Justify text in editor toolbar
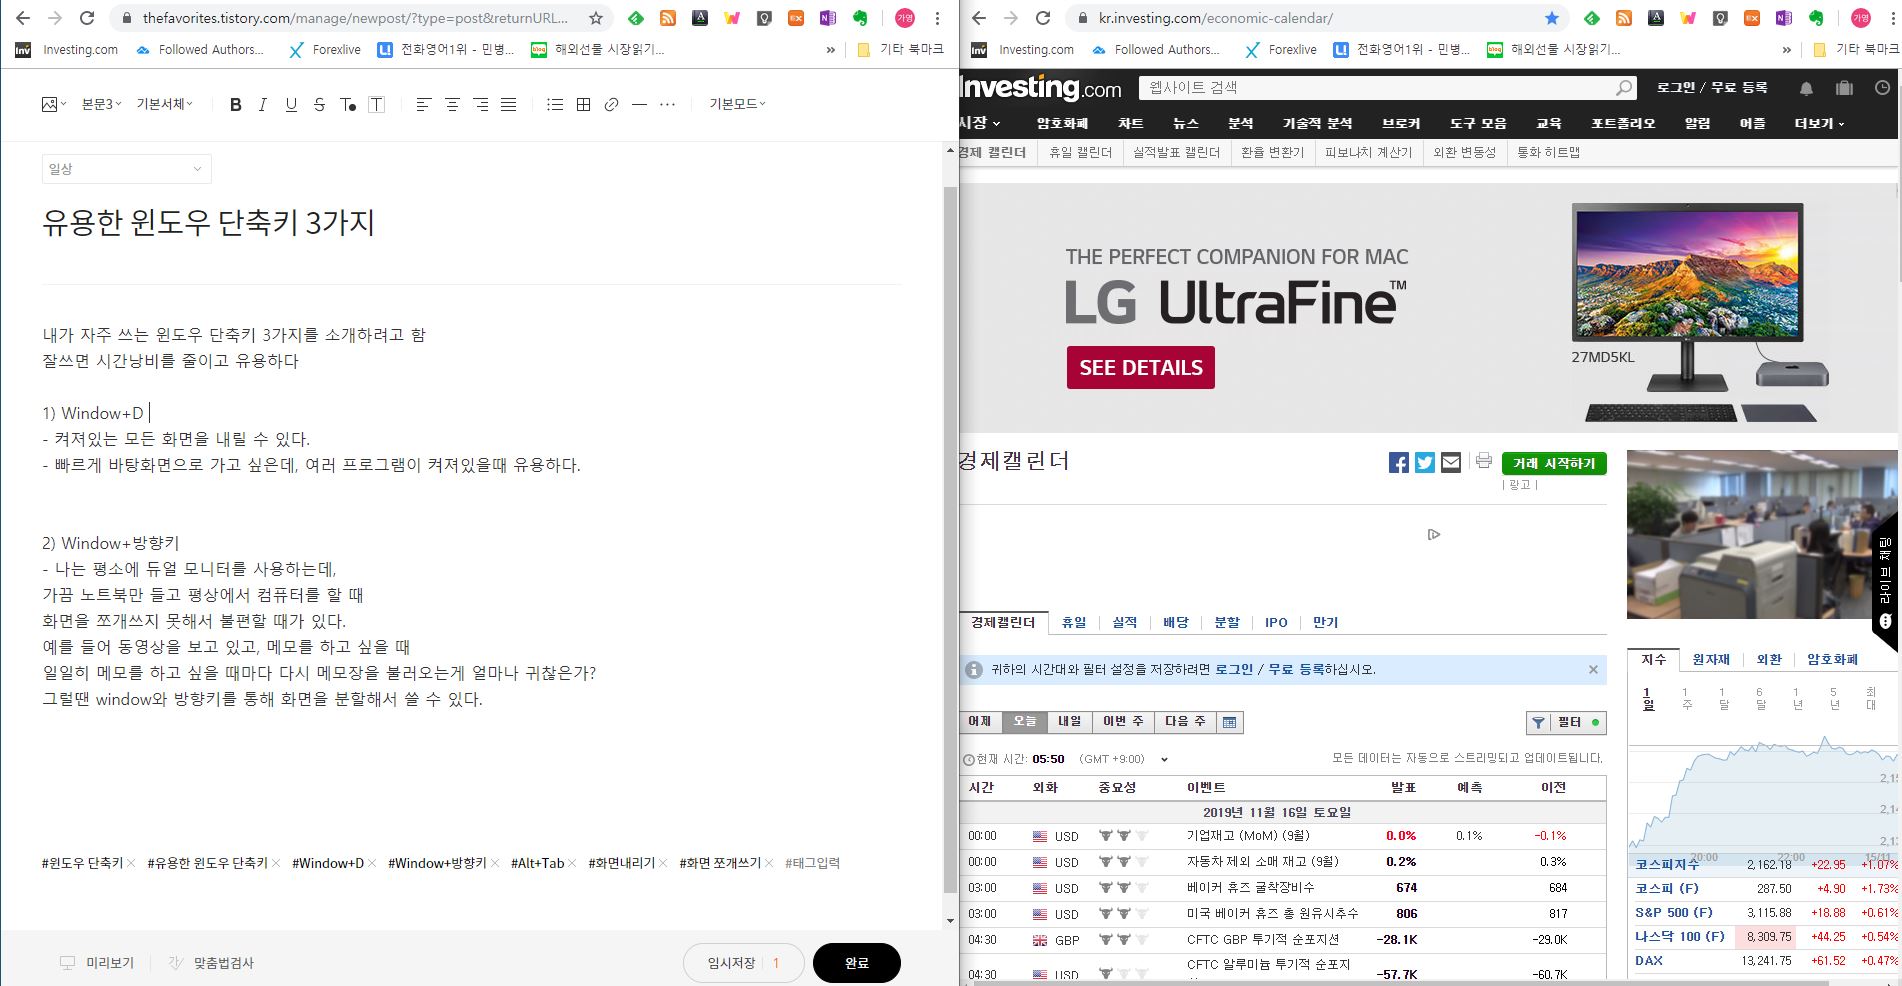Image resolution: width=1902 pixels, height=986 pixels. pyautogui.click(x=509, y=104)
